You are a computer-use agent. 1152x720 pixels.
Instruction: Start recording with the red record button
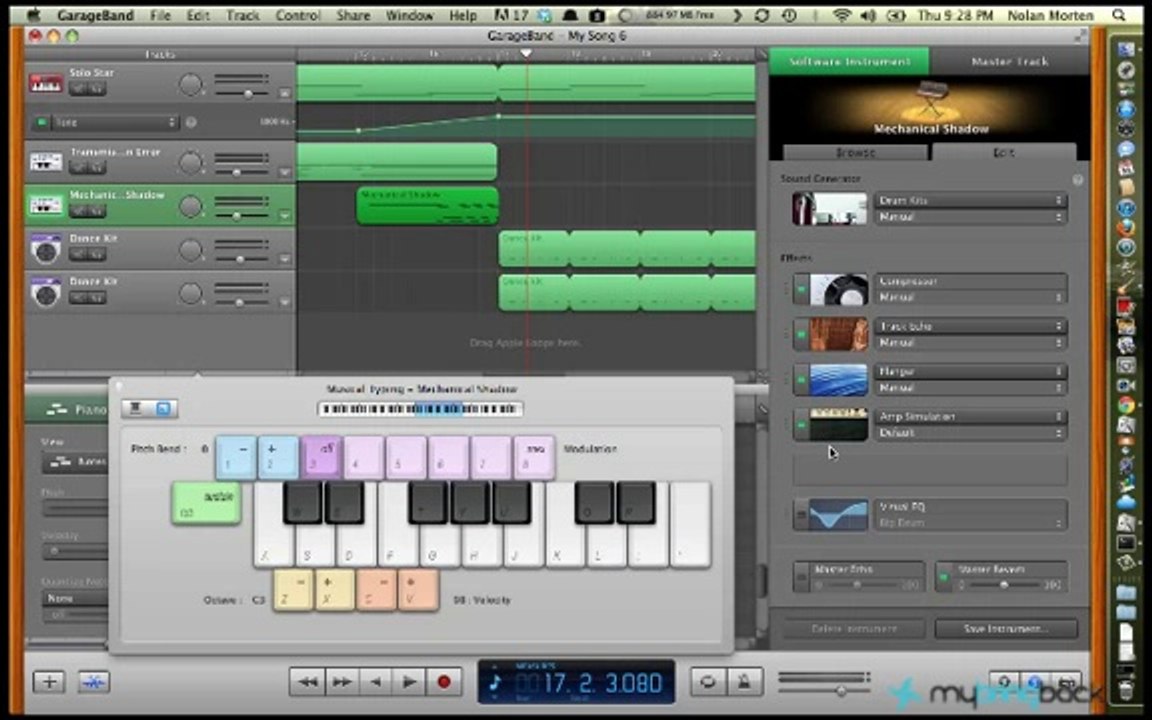444,682
